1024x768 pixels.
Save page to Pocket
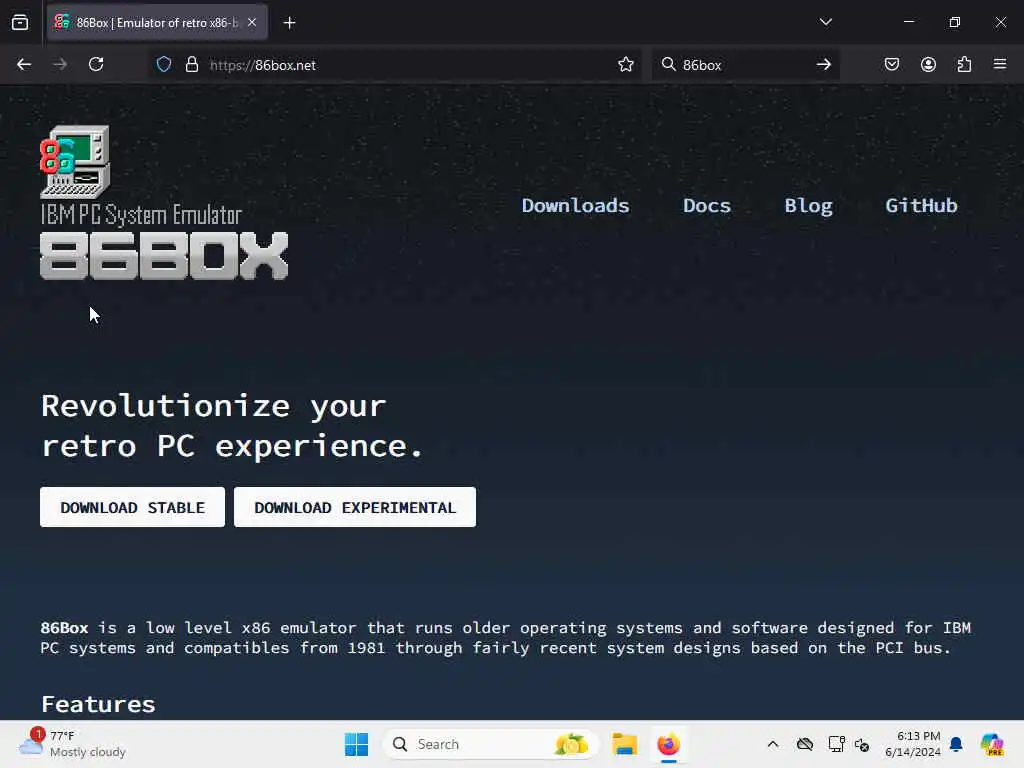coord(891,65)
